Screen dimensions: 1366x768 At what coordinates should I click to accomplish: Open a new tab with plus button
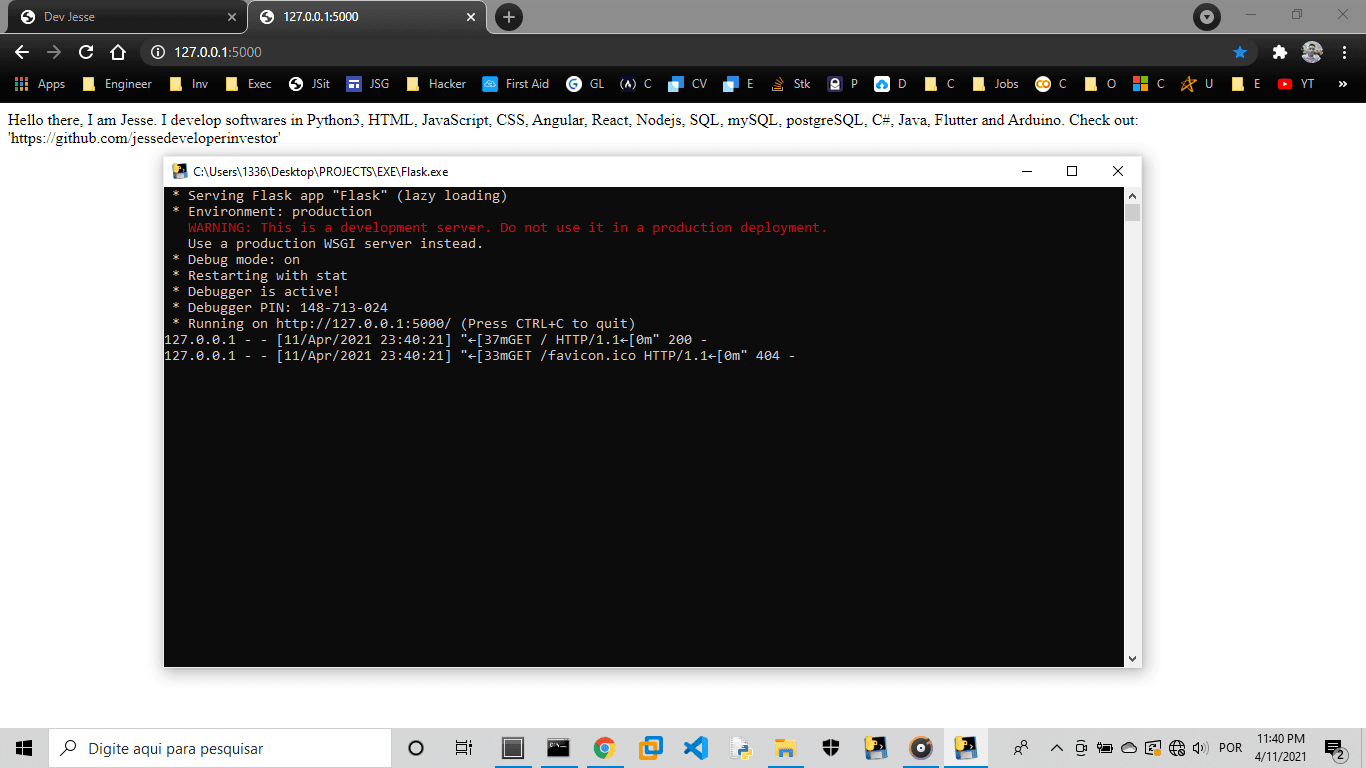coord(509,17)
